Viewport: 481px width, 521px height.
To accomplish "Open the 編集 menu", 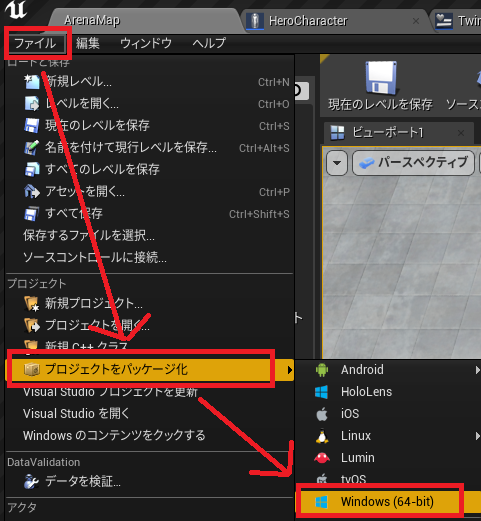I will 88,43.
